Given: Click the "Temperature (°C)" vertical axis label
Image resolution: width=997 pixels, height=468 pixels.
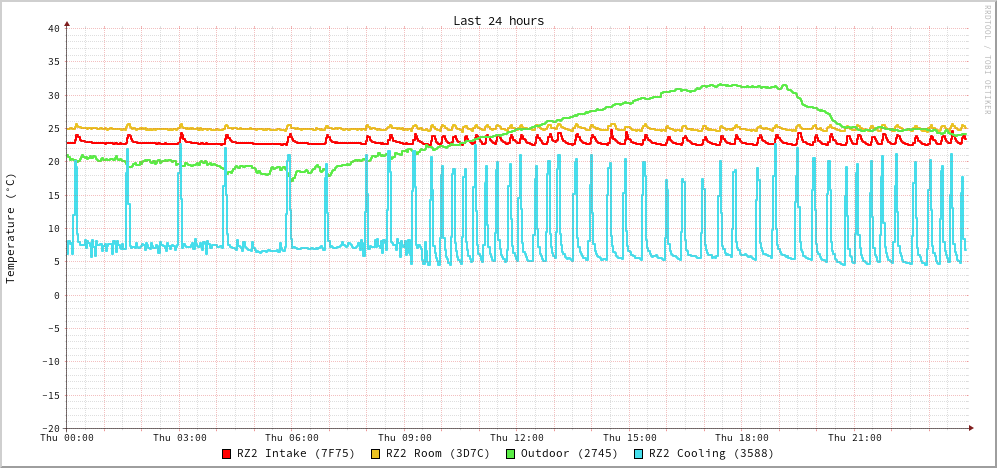Looking at the screenshot, I should (11, 228).
